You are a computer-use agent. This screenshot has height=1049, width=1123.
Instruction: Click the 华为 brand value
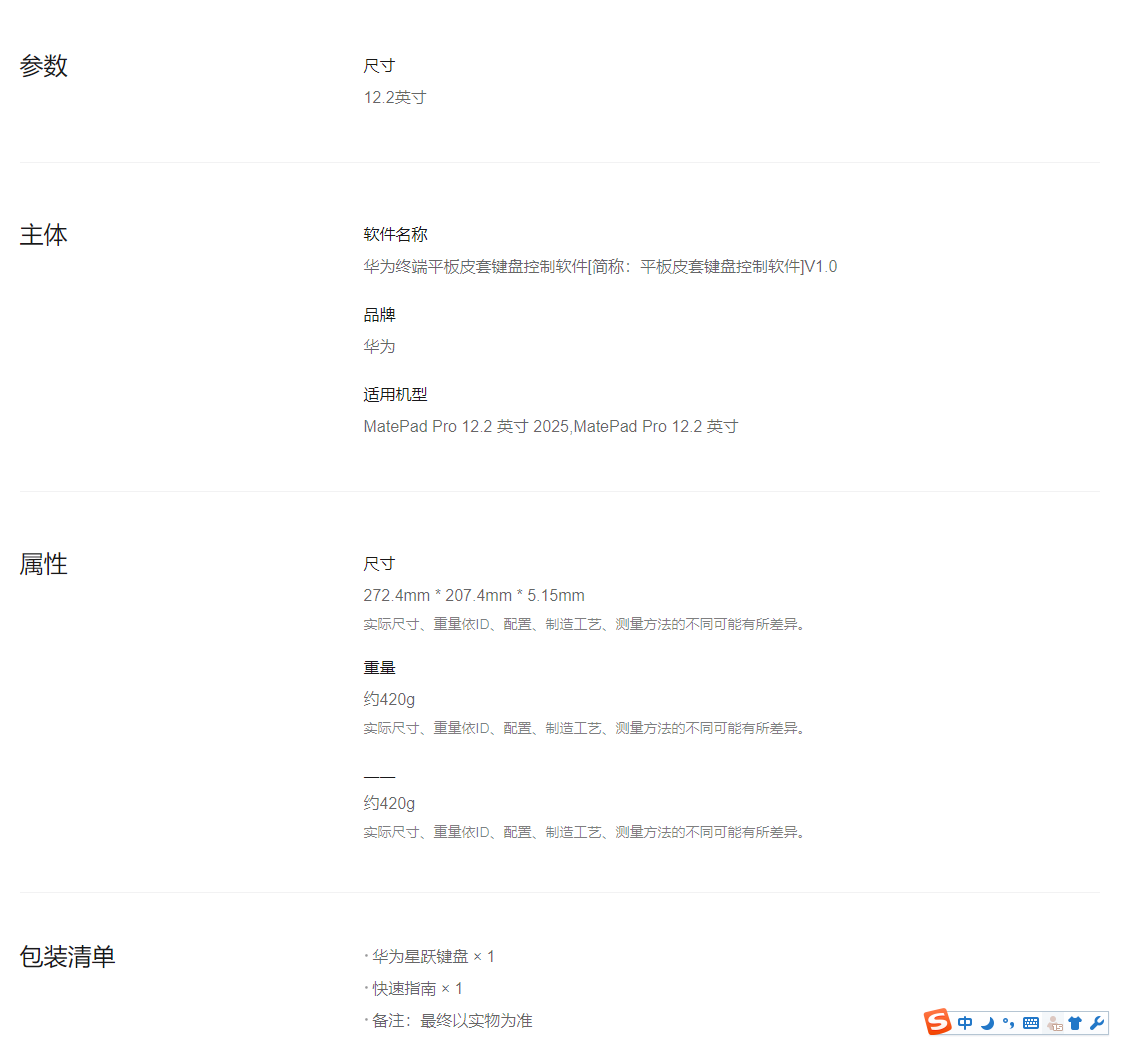pos(379,347)
